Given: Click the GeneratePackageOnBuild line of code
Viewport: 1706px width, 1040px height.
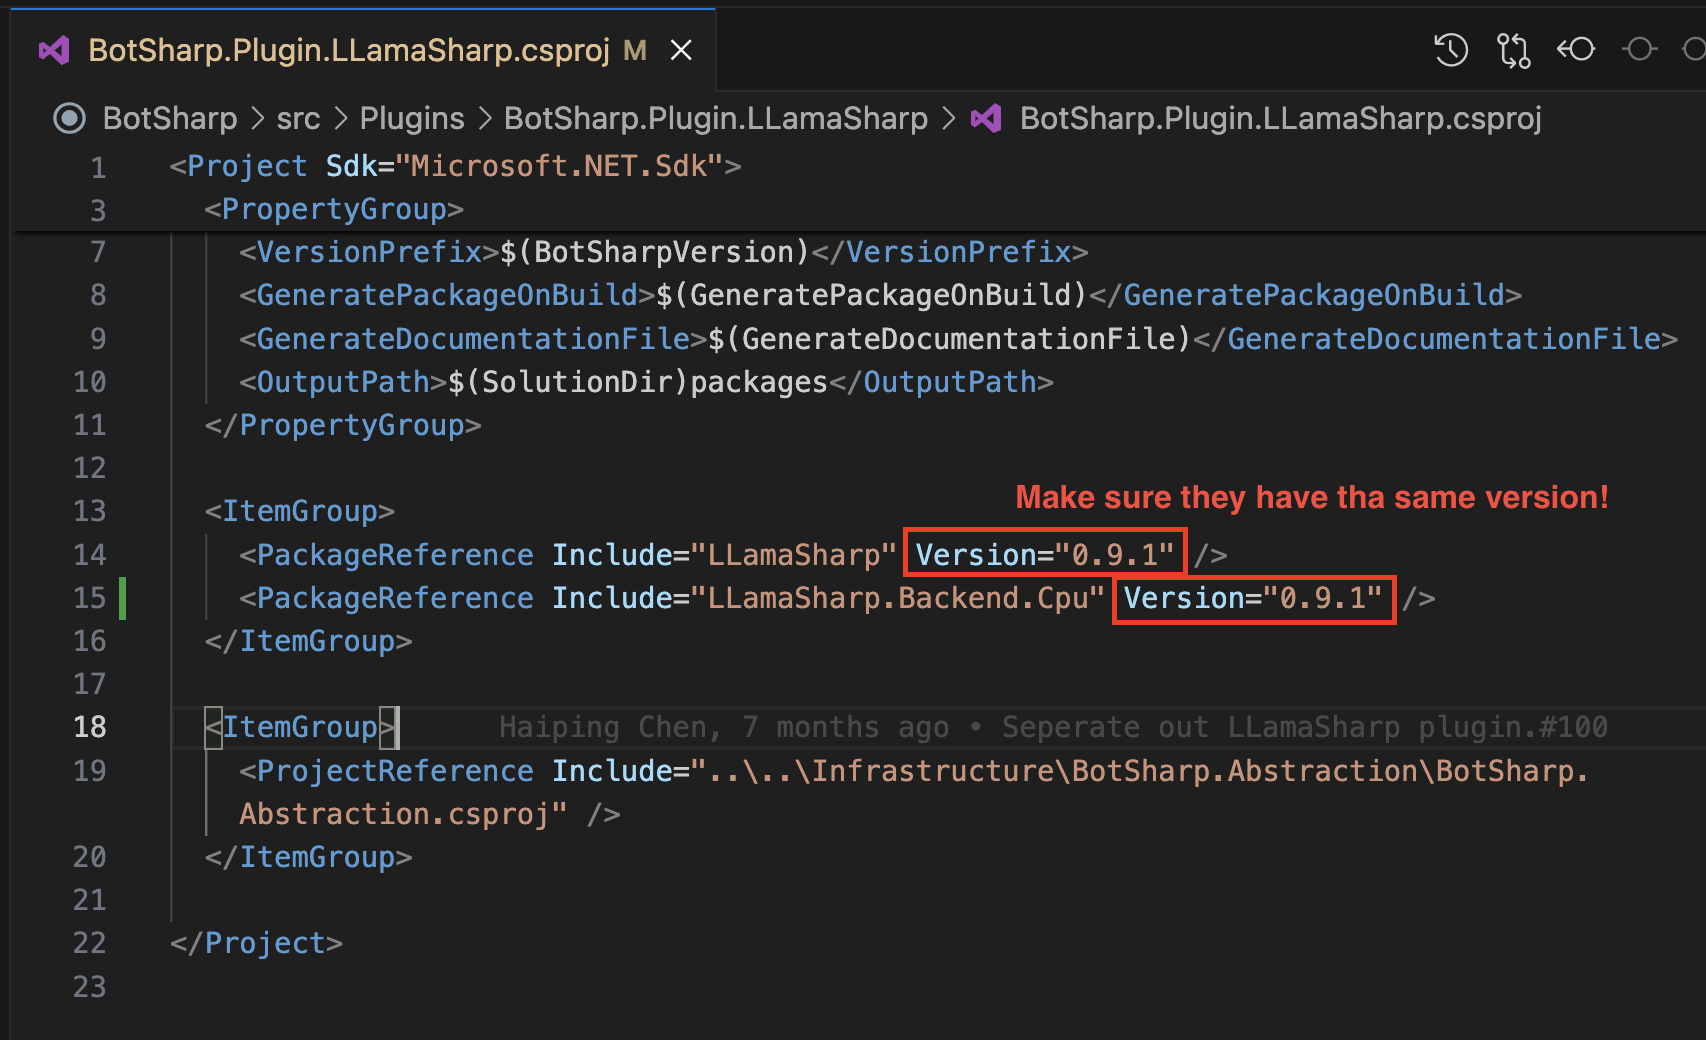Looking at the screenshot, I should 880,295.
